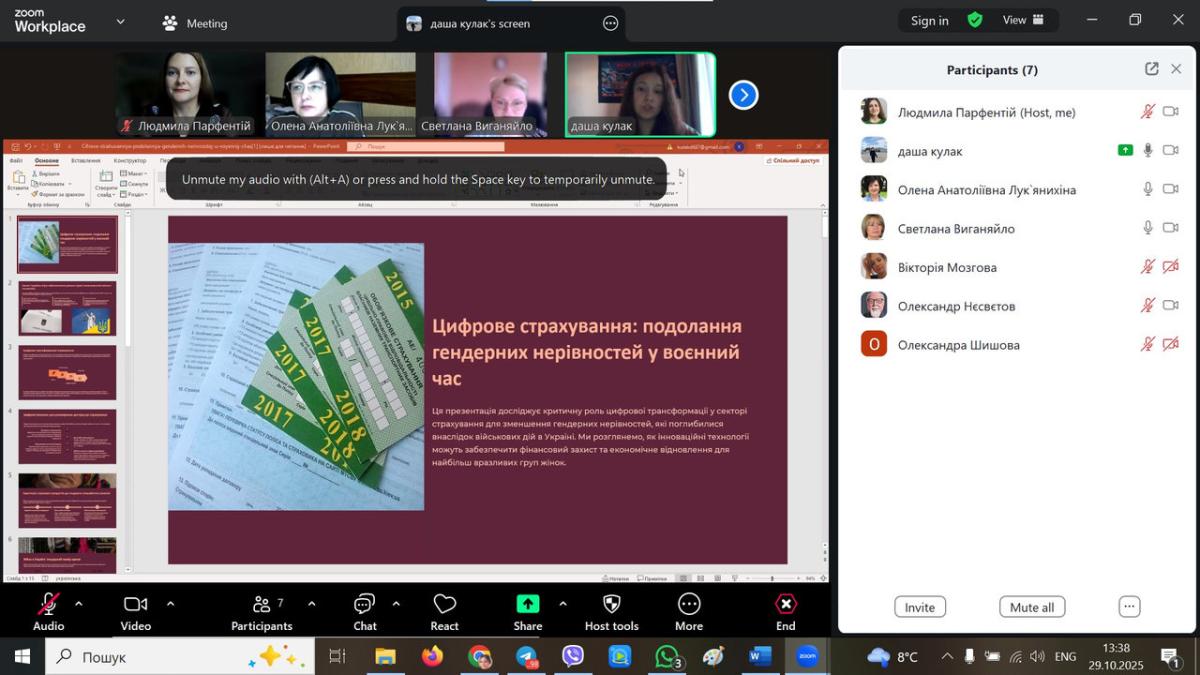The height and width of the screenshot is (675, 1200).
Task: Switch to the Meeting tab
Action: pyautogui.click(x=196, y=23)
